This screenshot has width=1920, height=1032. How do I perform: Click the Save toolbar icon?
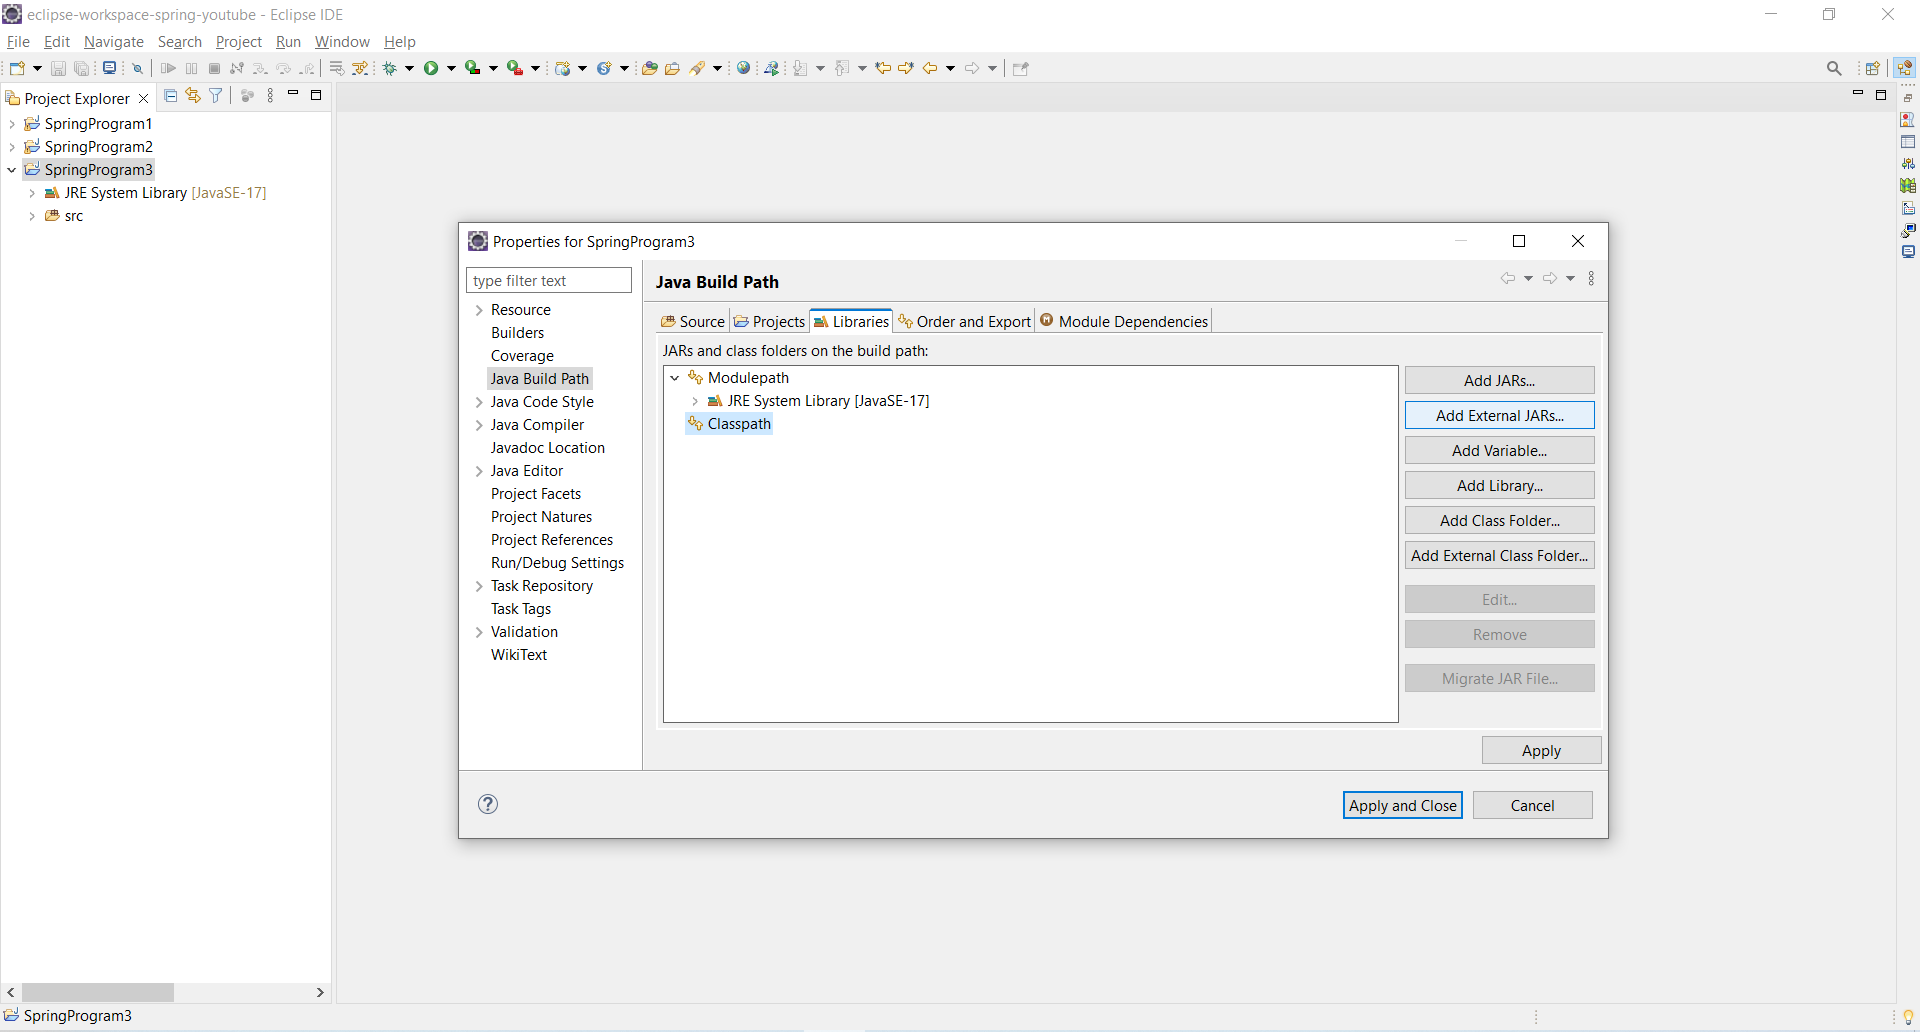tap(58, 68)
